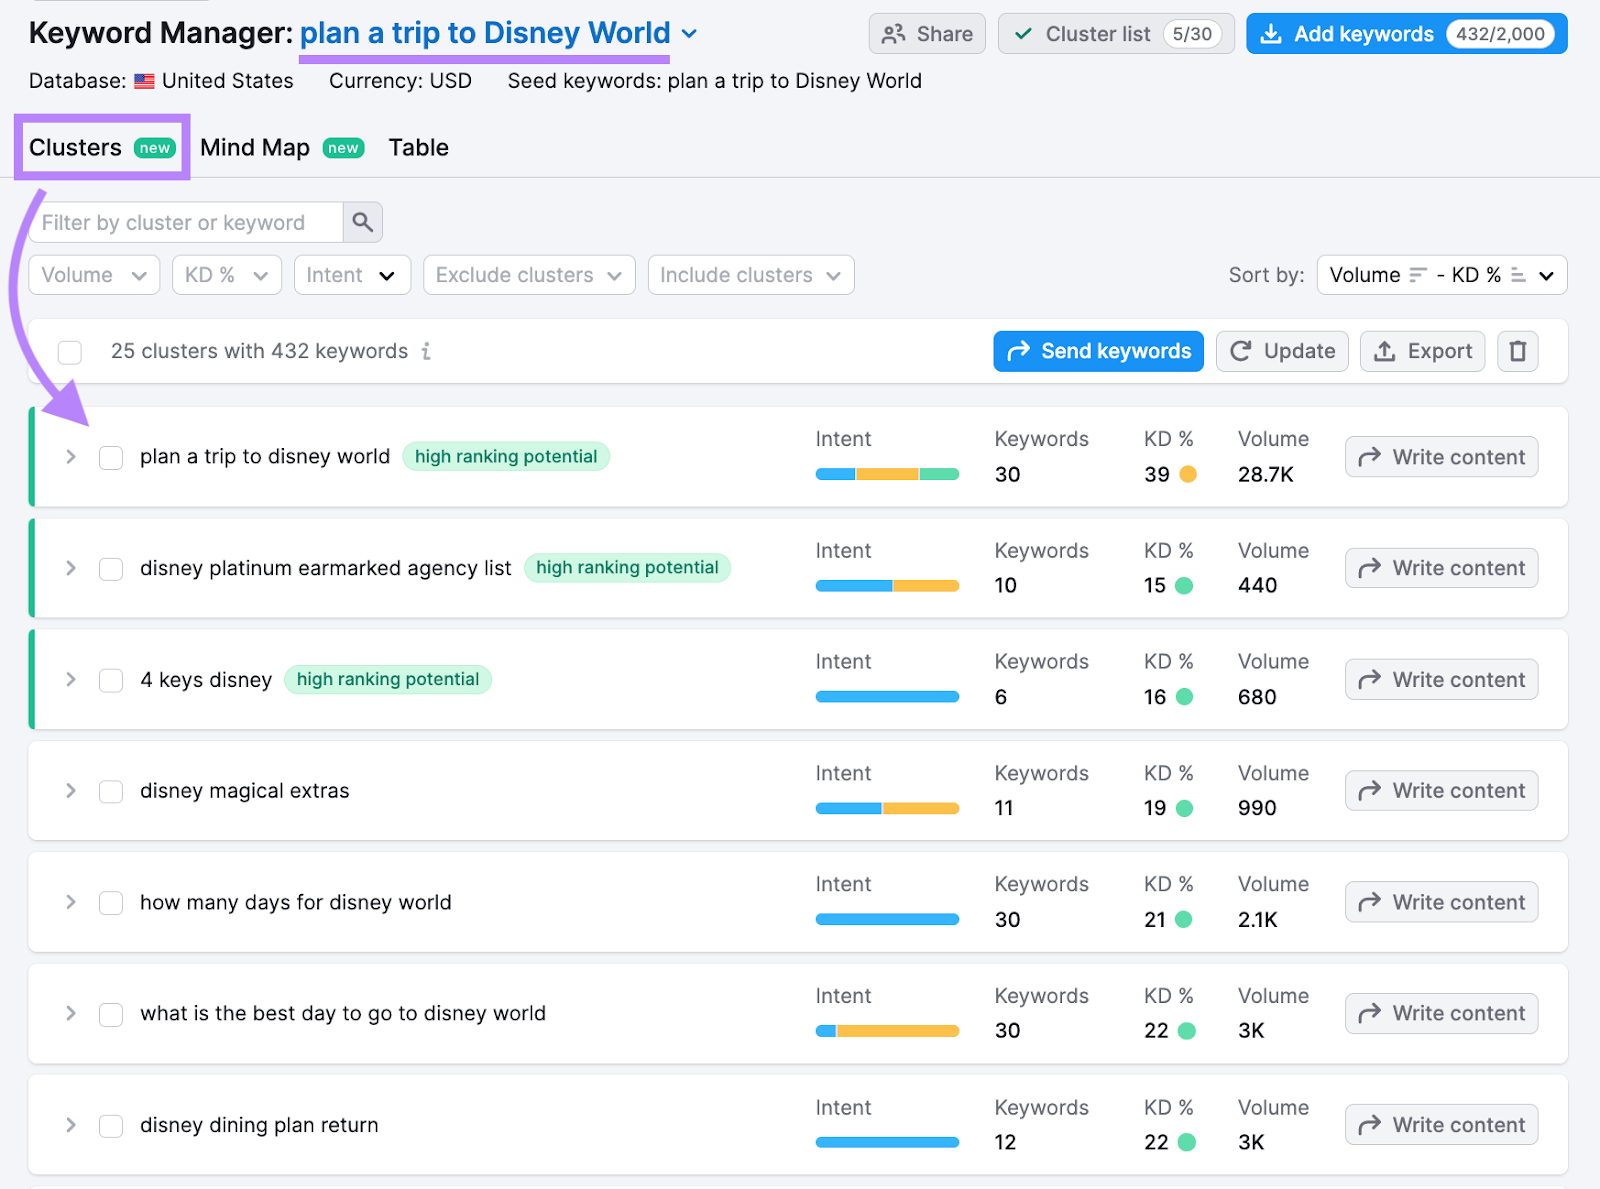
Task: Click Add keywords button
Action: point(1407,34)
